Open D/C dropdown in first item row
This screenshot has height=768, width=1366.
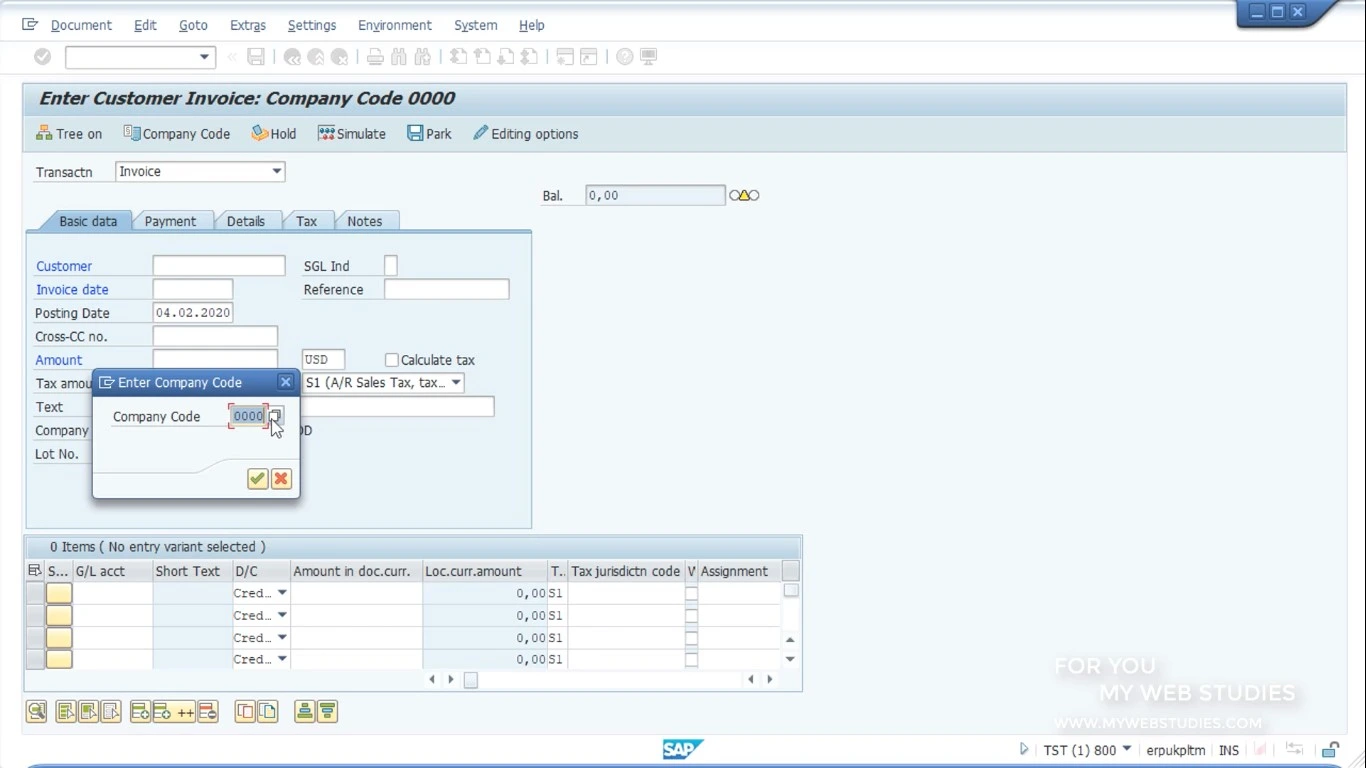pos(282,593)
